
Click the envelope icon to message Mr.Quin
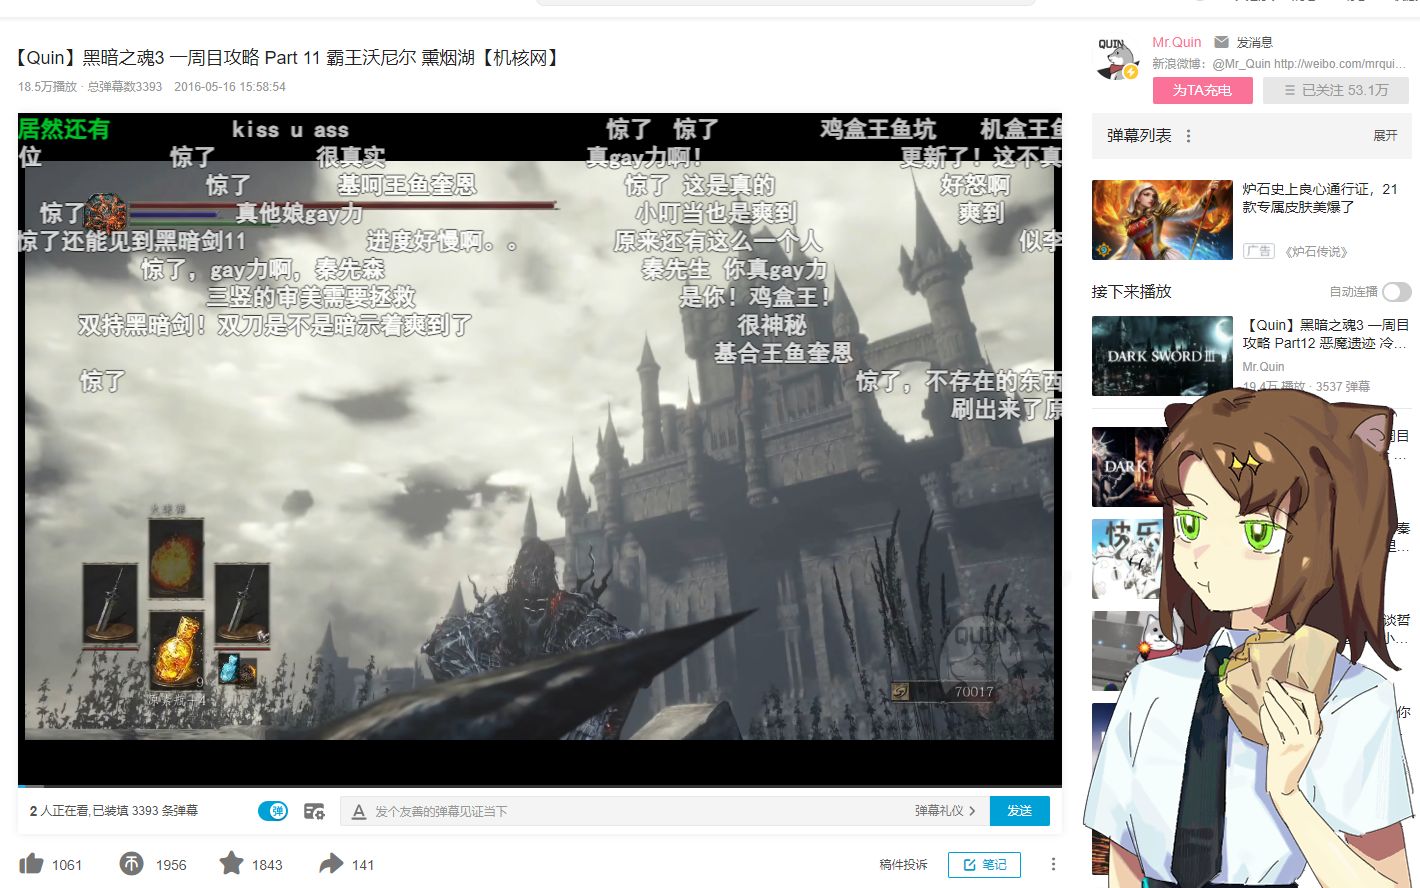point(1221,42)
